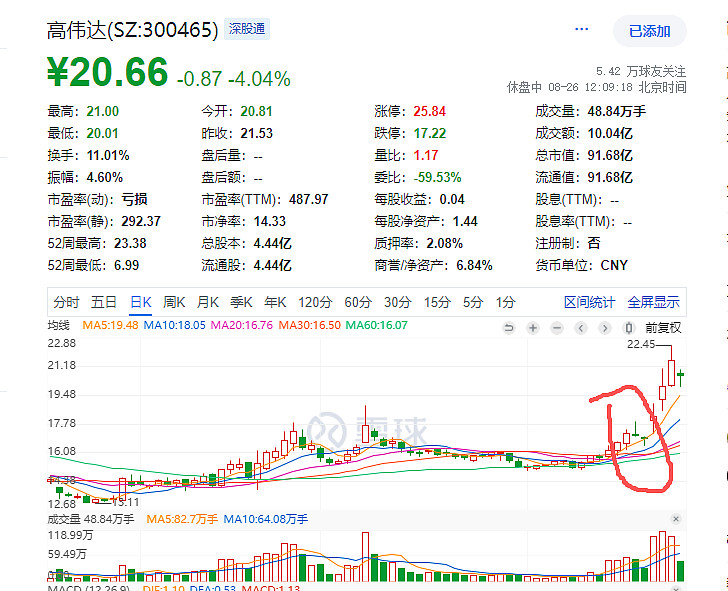Screen dimensions: 728x591
Task: Select the 季K tab
Action: pyautogui.click(x=241, y=303)
